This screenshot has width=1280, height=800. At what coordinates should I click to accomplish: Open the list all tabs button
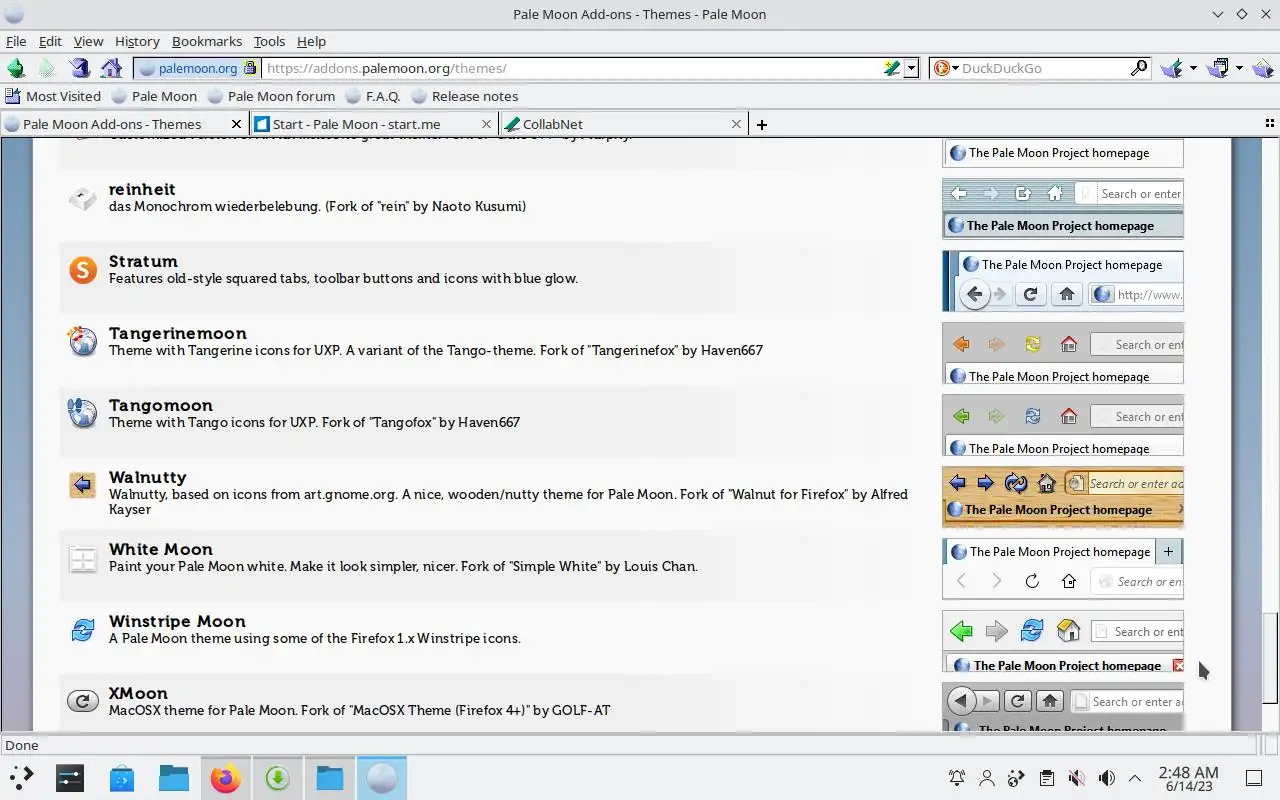pyautogui.click(x=1269, y=124)
